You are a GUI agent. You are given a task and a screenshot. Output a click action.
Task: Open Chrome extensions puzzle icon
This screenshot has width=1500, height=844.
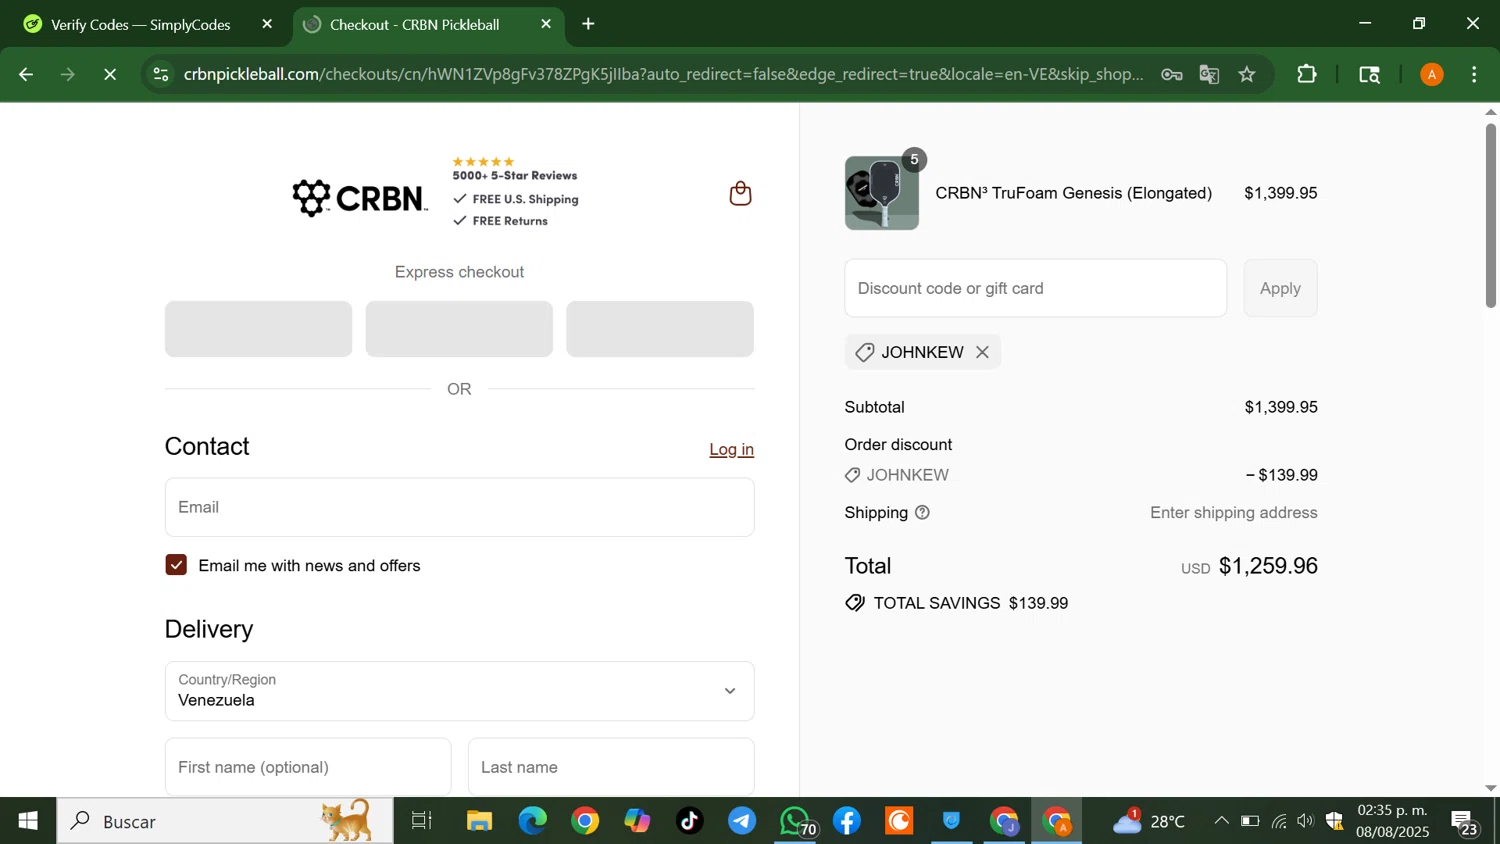point(1306,74)
